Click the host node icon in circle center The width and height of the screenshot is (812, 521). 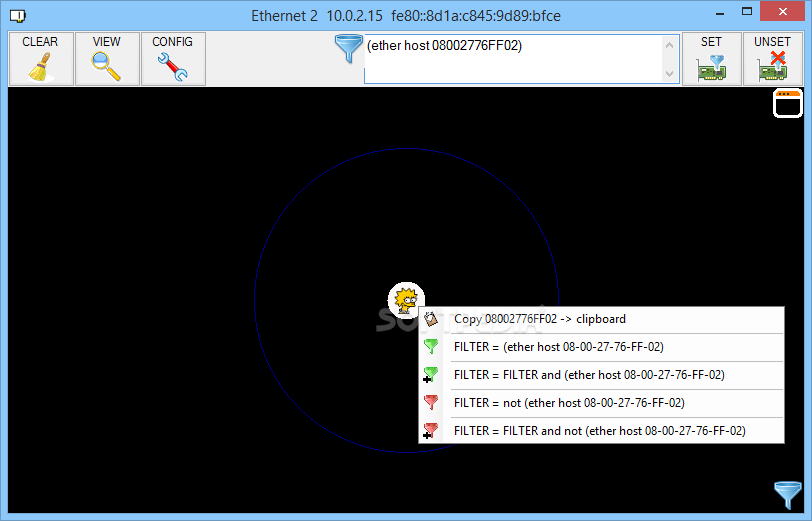click(x=406, y=300)
